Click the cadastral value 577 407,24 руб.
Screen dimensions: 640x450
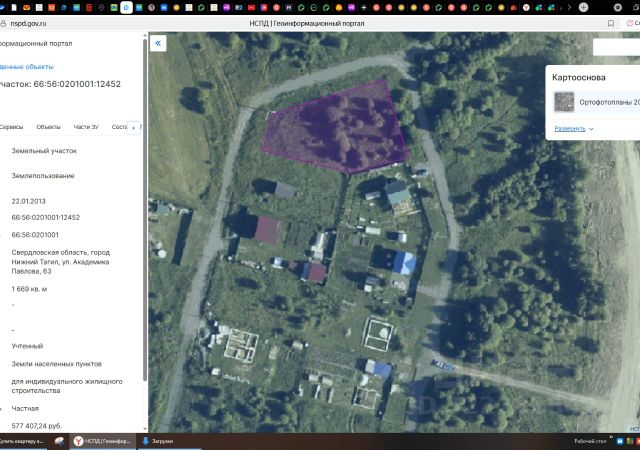click(x=37, y=426)
